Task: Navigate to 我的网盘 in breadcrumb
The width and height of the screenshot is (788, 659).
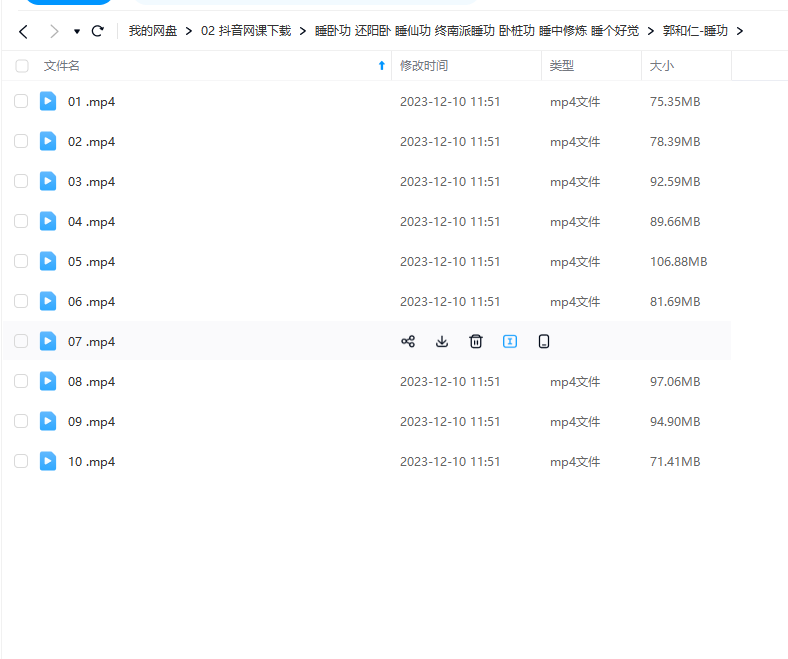Action: (153, 31)
